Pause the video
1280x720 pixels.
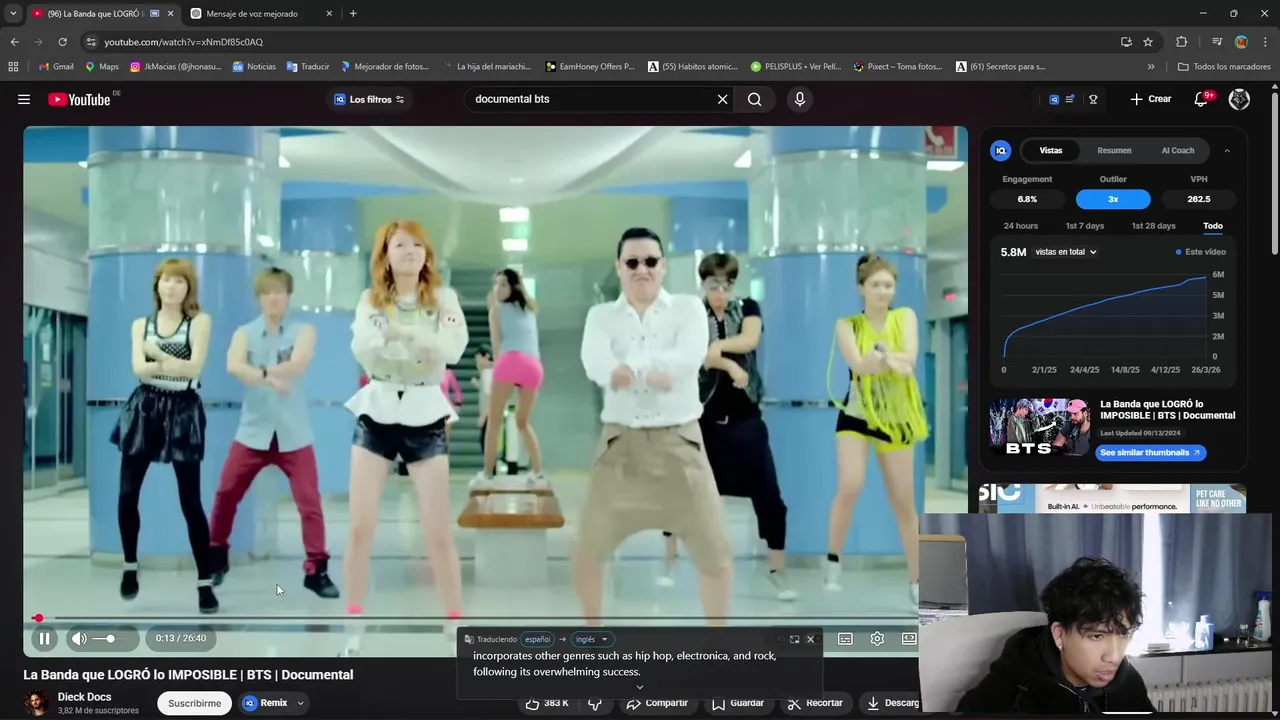[44, 638]
